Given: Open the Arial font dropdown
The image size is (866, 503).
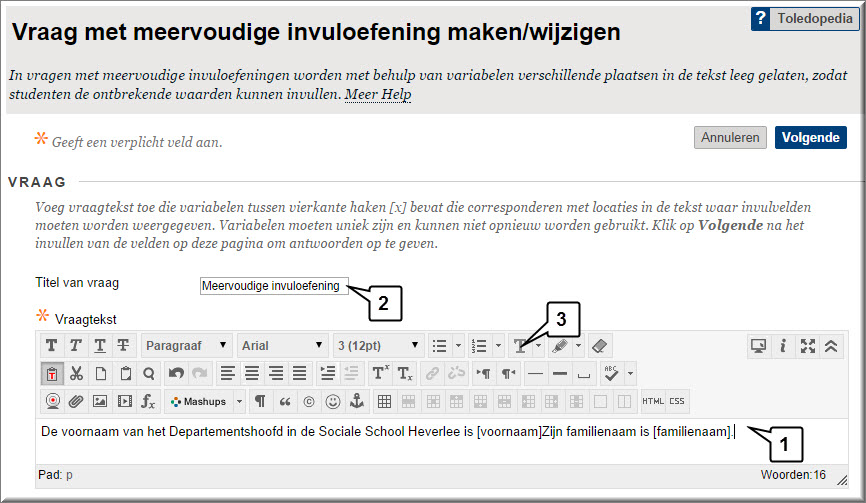Looking at the screenshot, I should [283, 346].
